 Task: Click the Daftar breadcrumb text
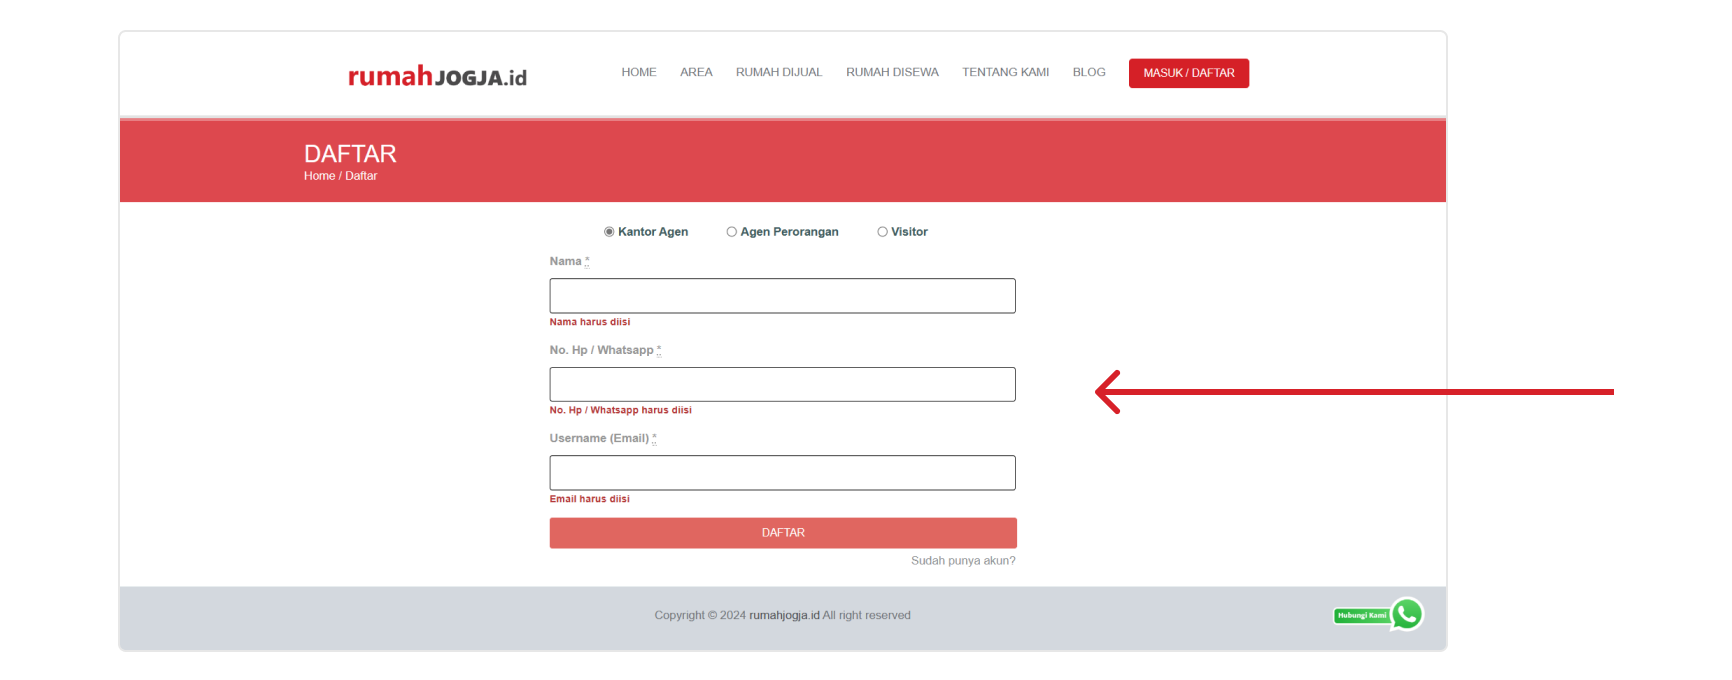[x=361, y=176]
